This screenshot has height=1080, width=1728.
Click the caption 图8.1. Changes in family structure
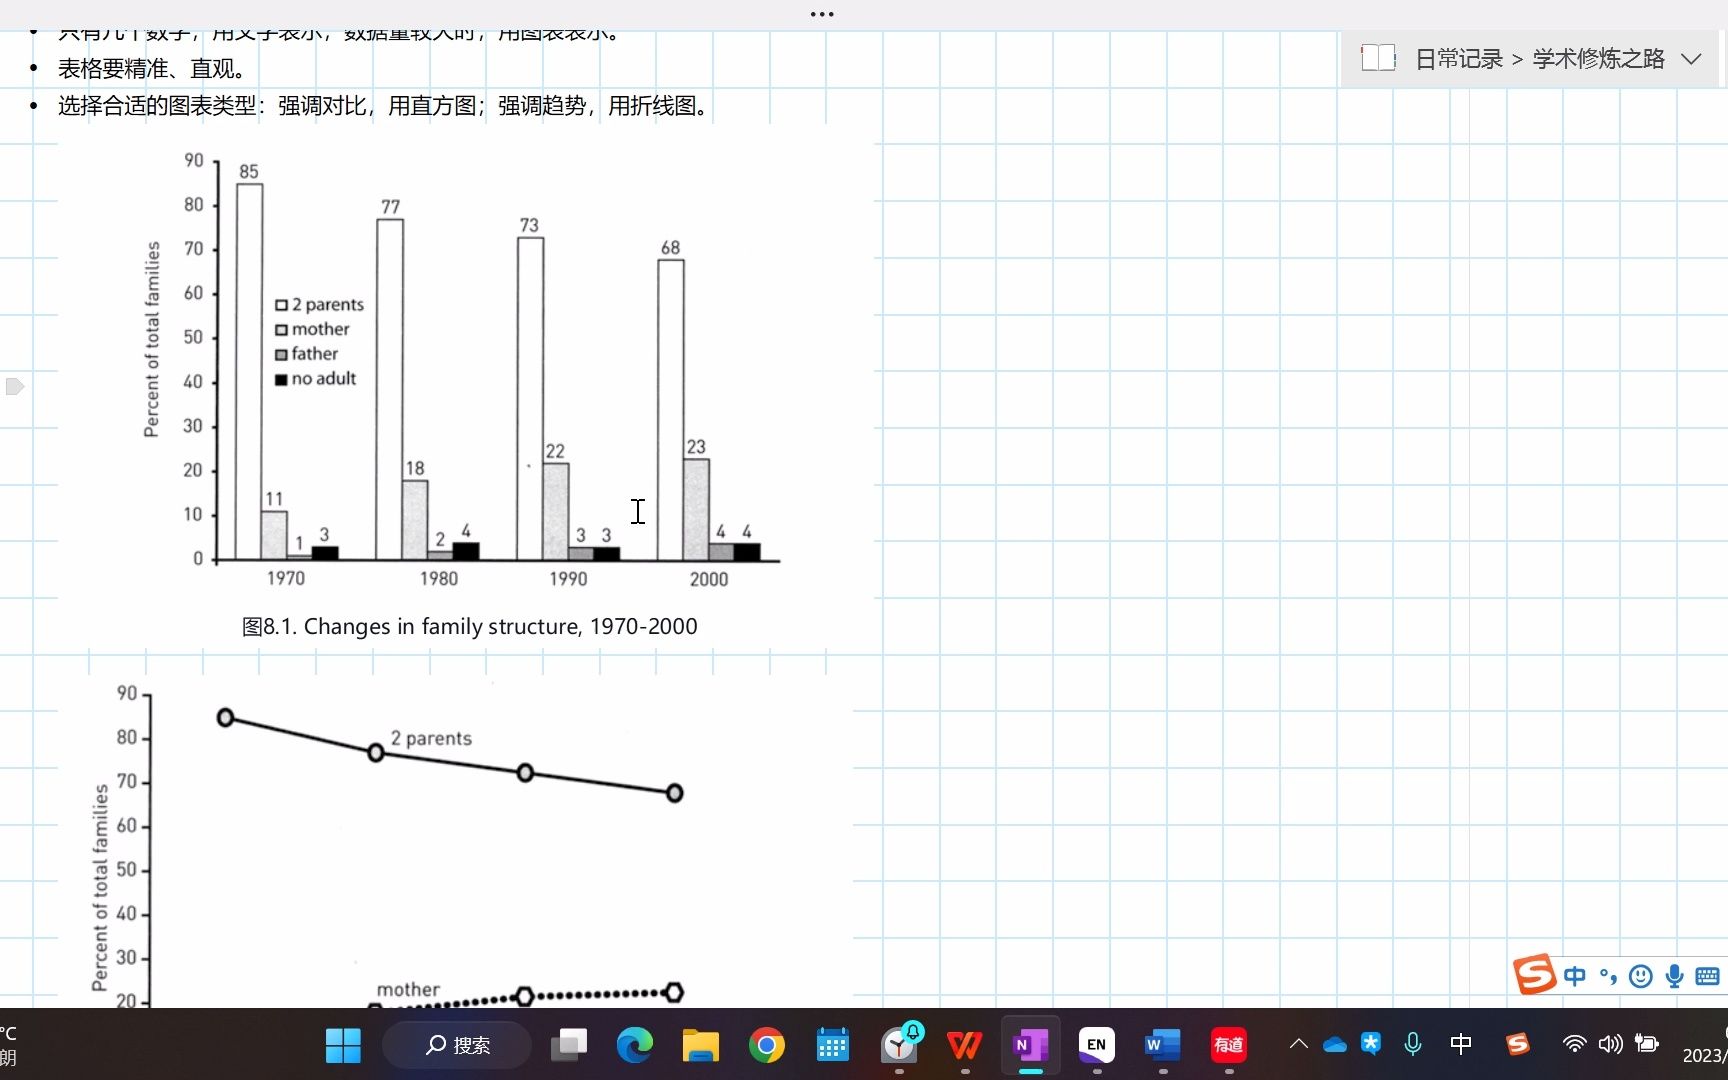point(469,626)
